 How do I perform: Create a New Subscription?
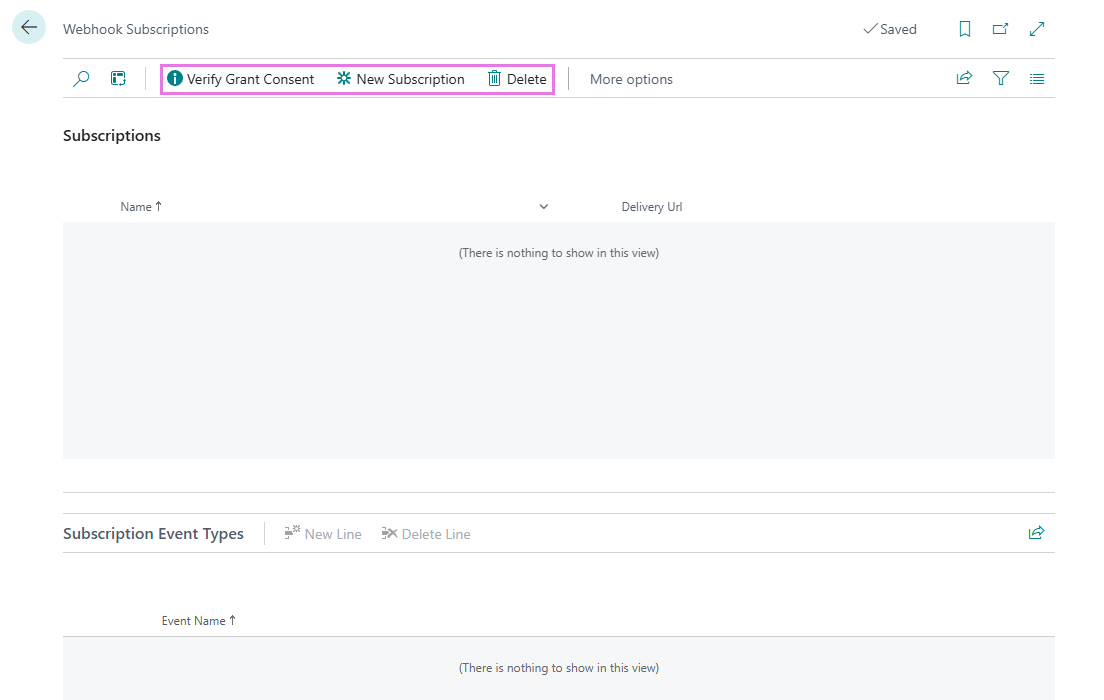[401, 79]
